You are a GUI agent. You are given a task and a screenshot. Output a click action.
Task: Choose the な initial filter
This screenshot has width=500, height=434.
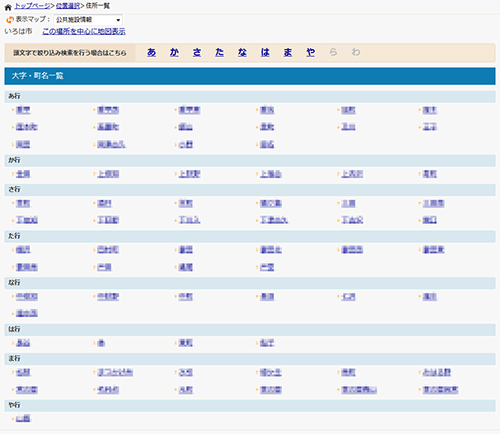242,52
